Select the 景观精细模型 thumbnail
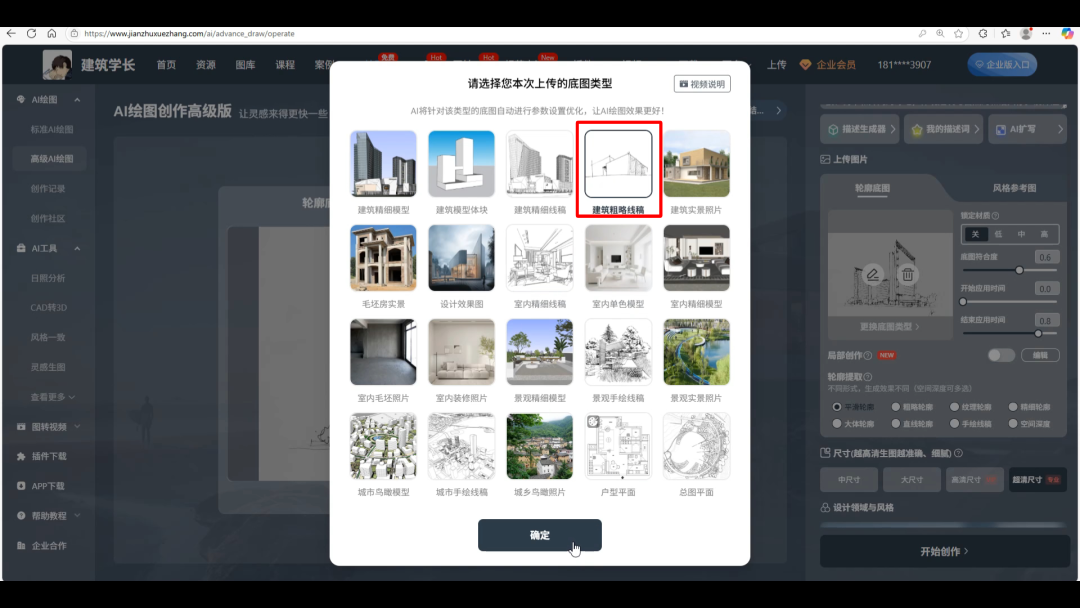Image resolution: width=1080 pixels, height=608 pixels. tap(539, 352)
